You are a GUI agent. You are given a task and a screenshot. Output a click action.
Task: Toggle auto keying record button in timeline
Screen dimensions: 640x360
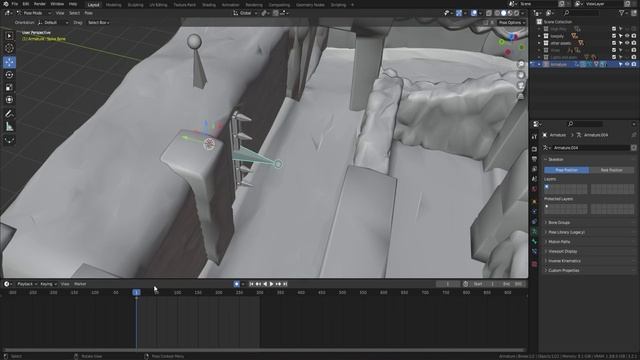236,284
